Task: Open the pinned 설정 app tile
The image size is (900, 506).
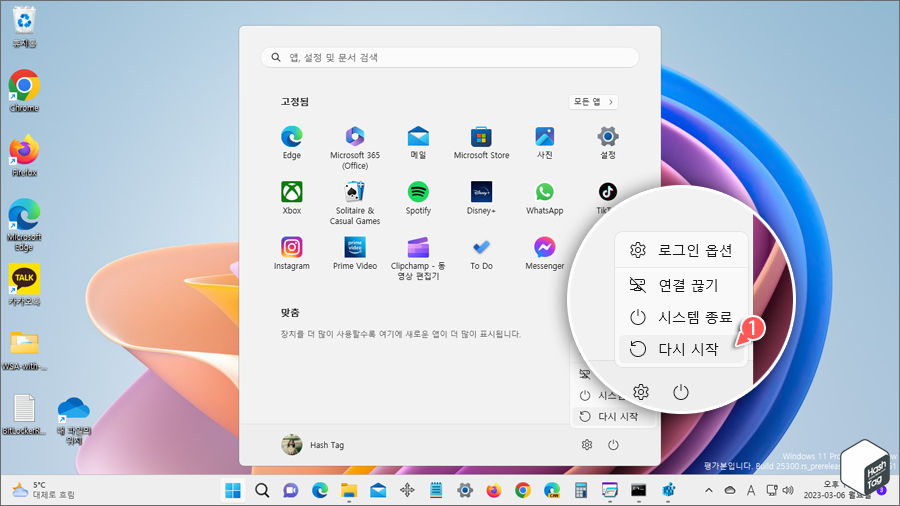Action: (x=607, y=143)
